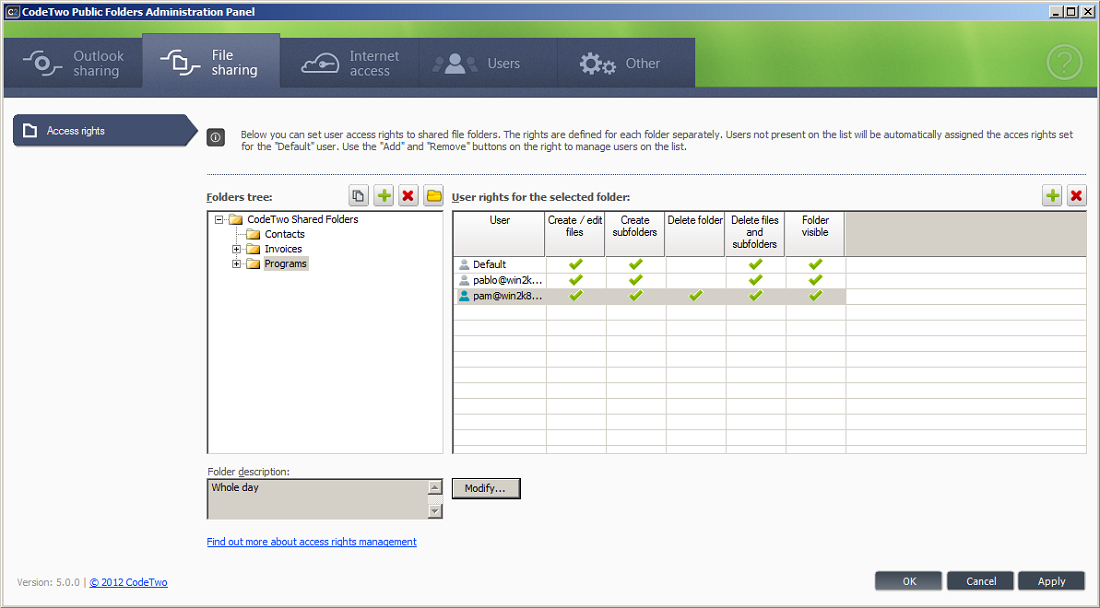The height and width of the screenshot is (608, 1100).
Task: Collapse the CodeTwo Shared Folders node
Action: 219,219
